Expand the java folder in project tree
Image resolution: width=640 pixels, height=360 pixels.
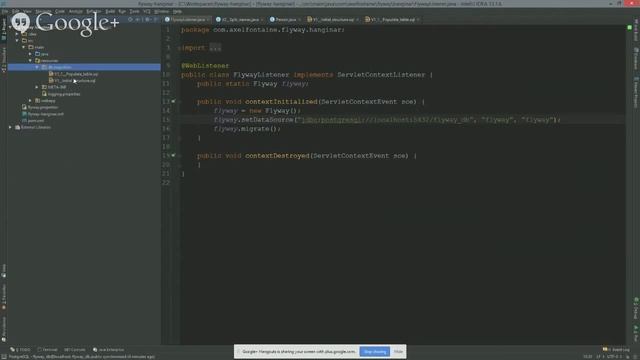[x=30, y=54]
